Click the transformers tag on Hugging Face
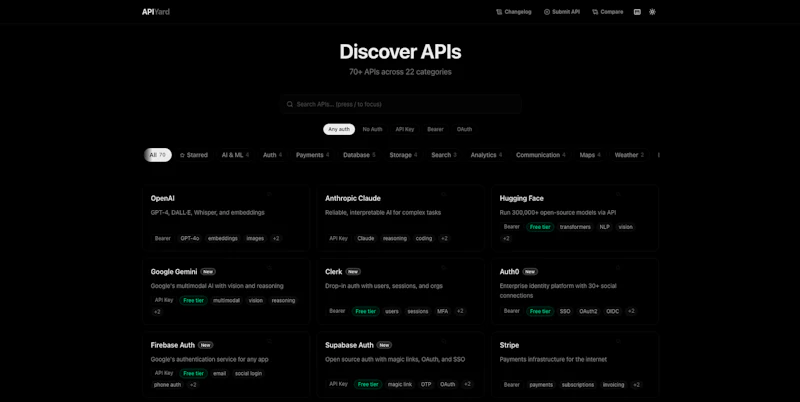Screen dimensions: 800x402 pos(575,227)
